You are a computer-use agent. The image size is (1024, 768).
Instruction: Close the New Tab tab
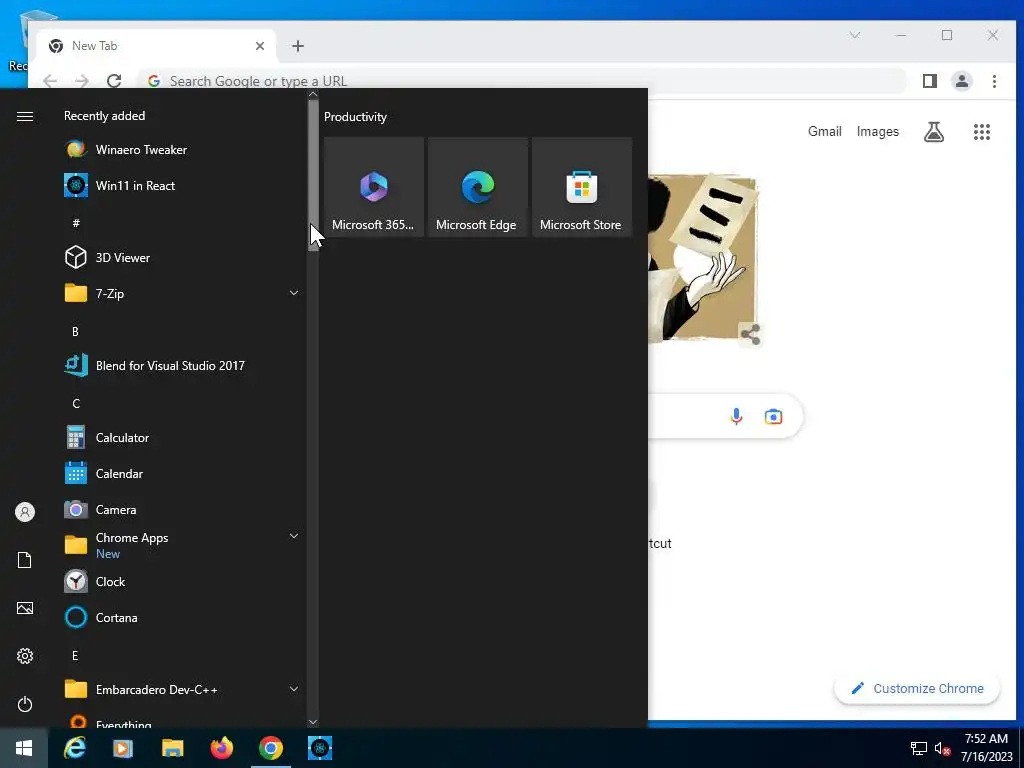[x=260, y=46]
